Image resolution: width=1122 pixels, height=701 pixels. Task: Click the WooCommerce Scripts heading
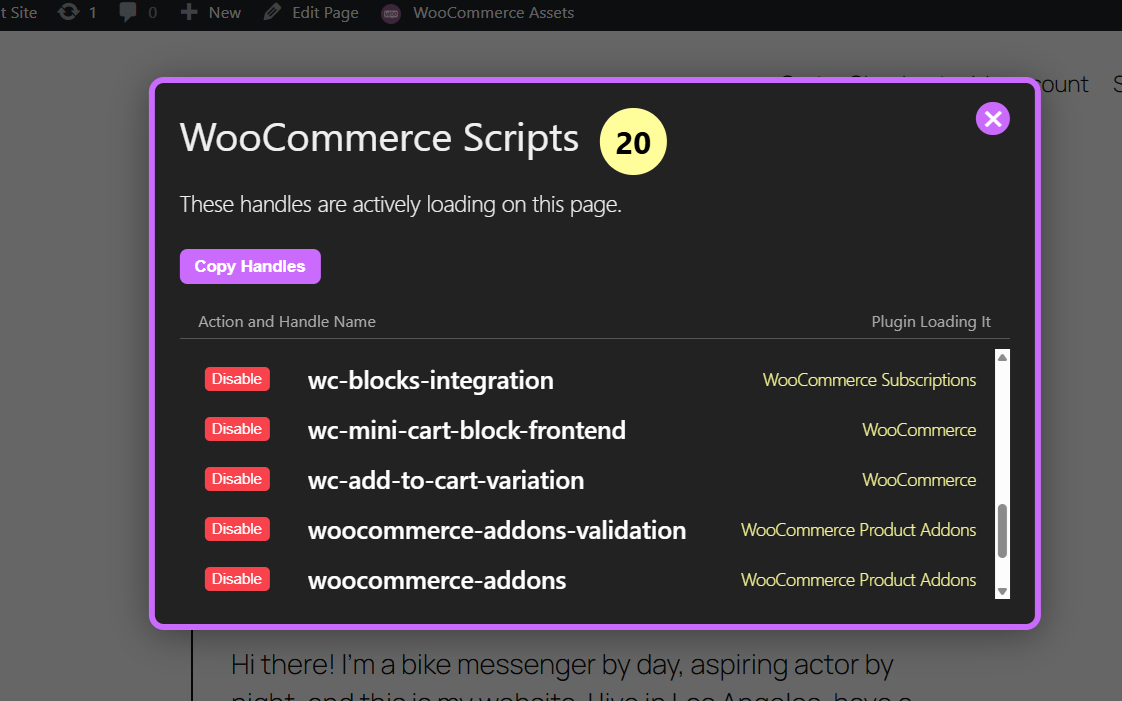[379, 138]
